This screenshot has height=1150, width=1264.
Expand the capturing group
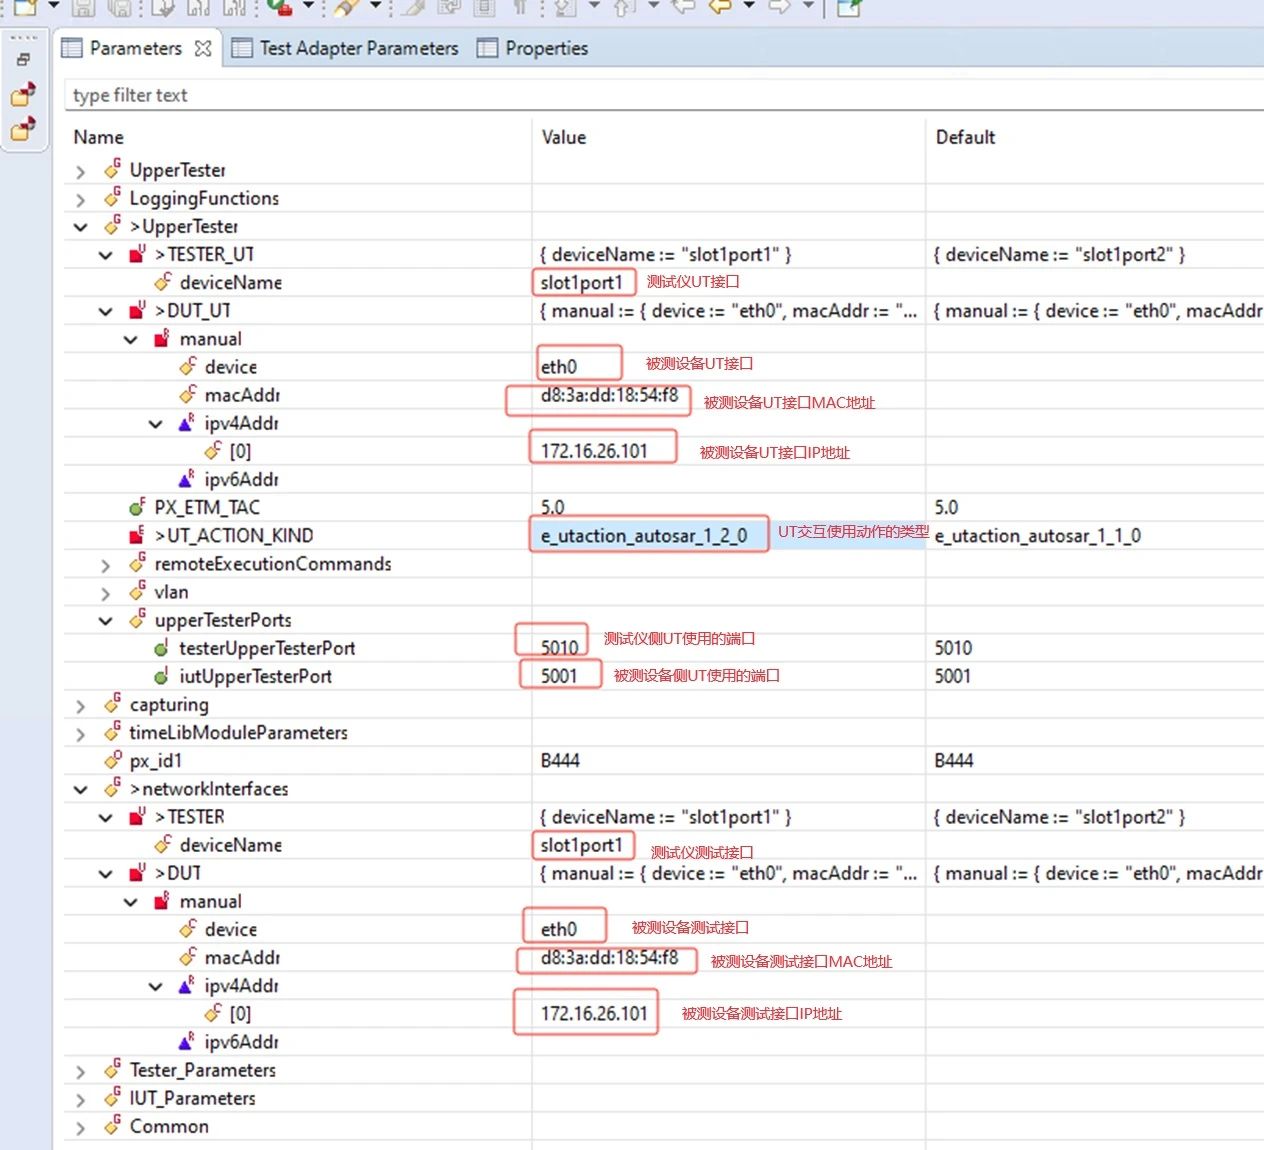point(81,706)
